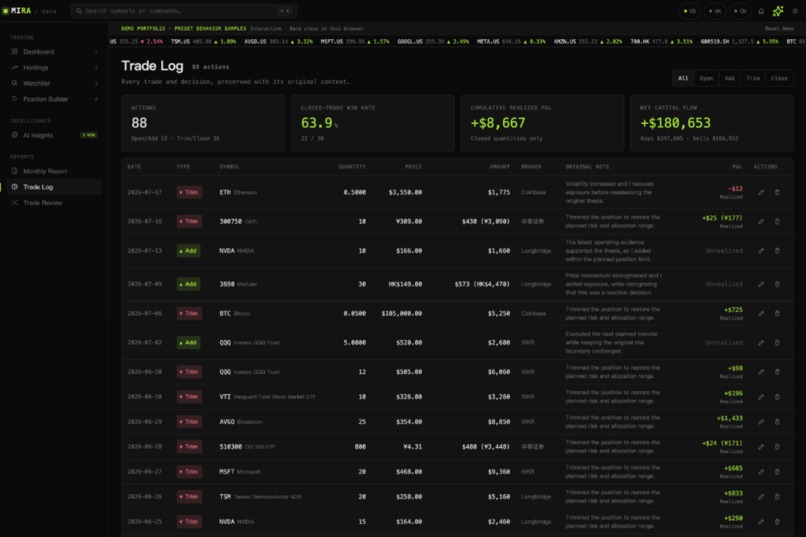This screenshot has height=537, width=806.
Task: Sort by the P&L column header
Action: click(737, 167)
